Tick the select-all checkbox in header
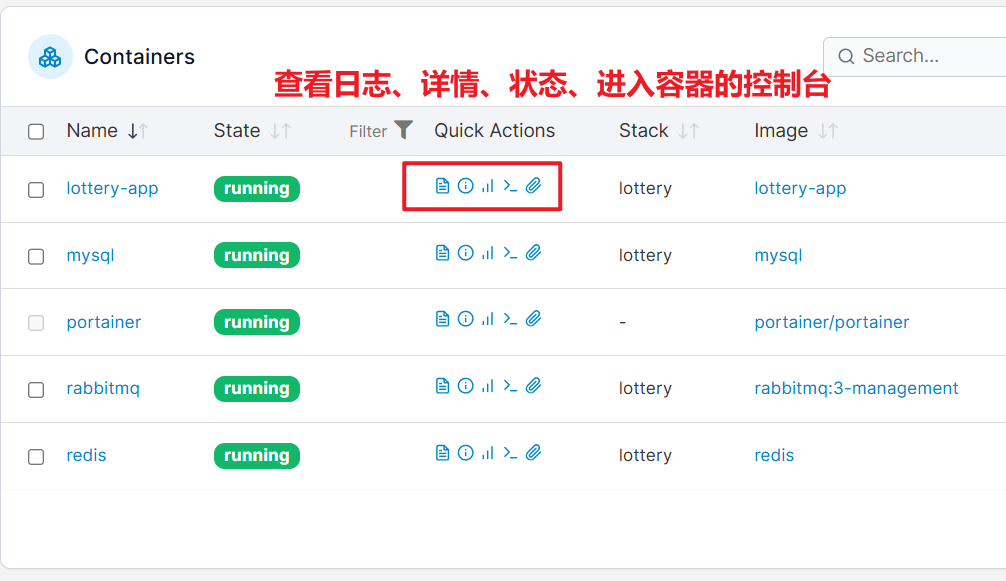Screen dimensions: 1006x581 [x=36, y=131]
